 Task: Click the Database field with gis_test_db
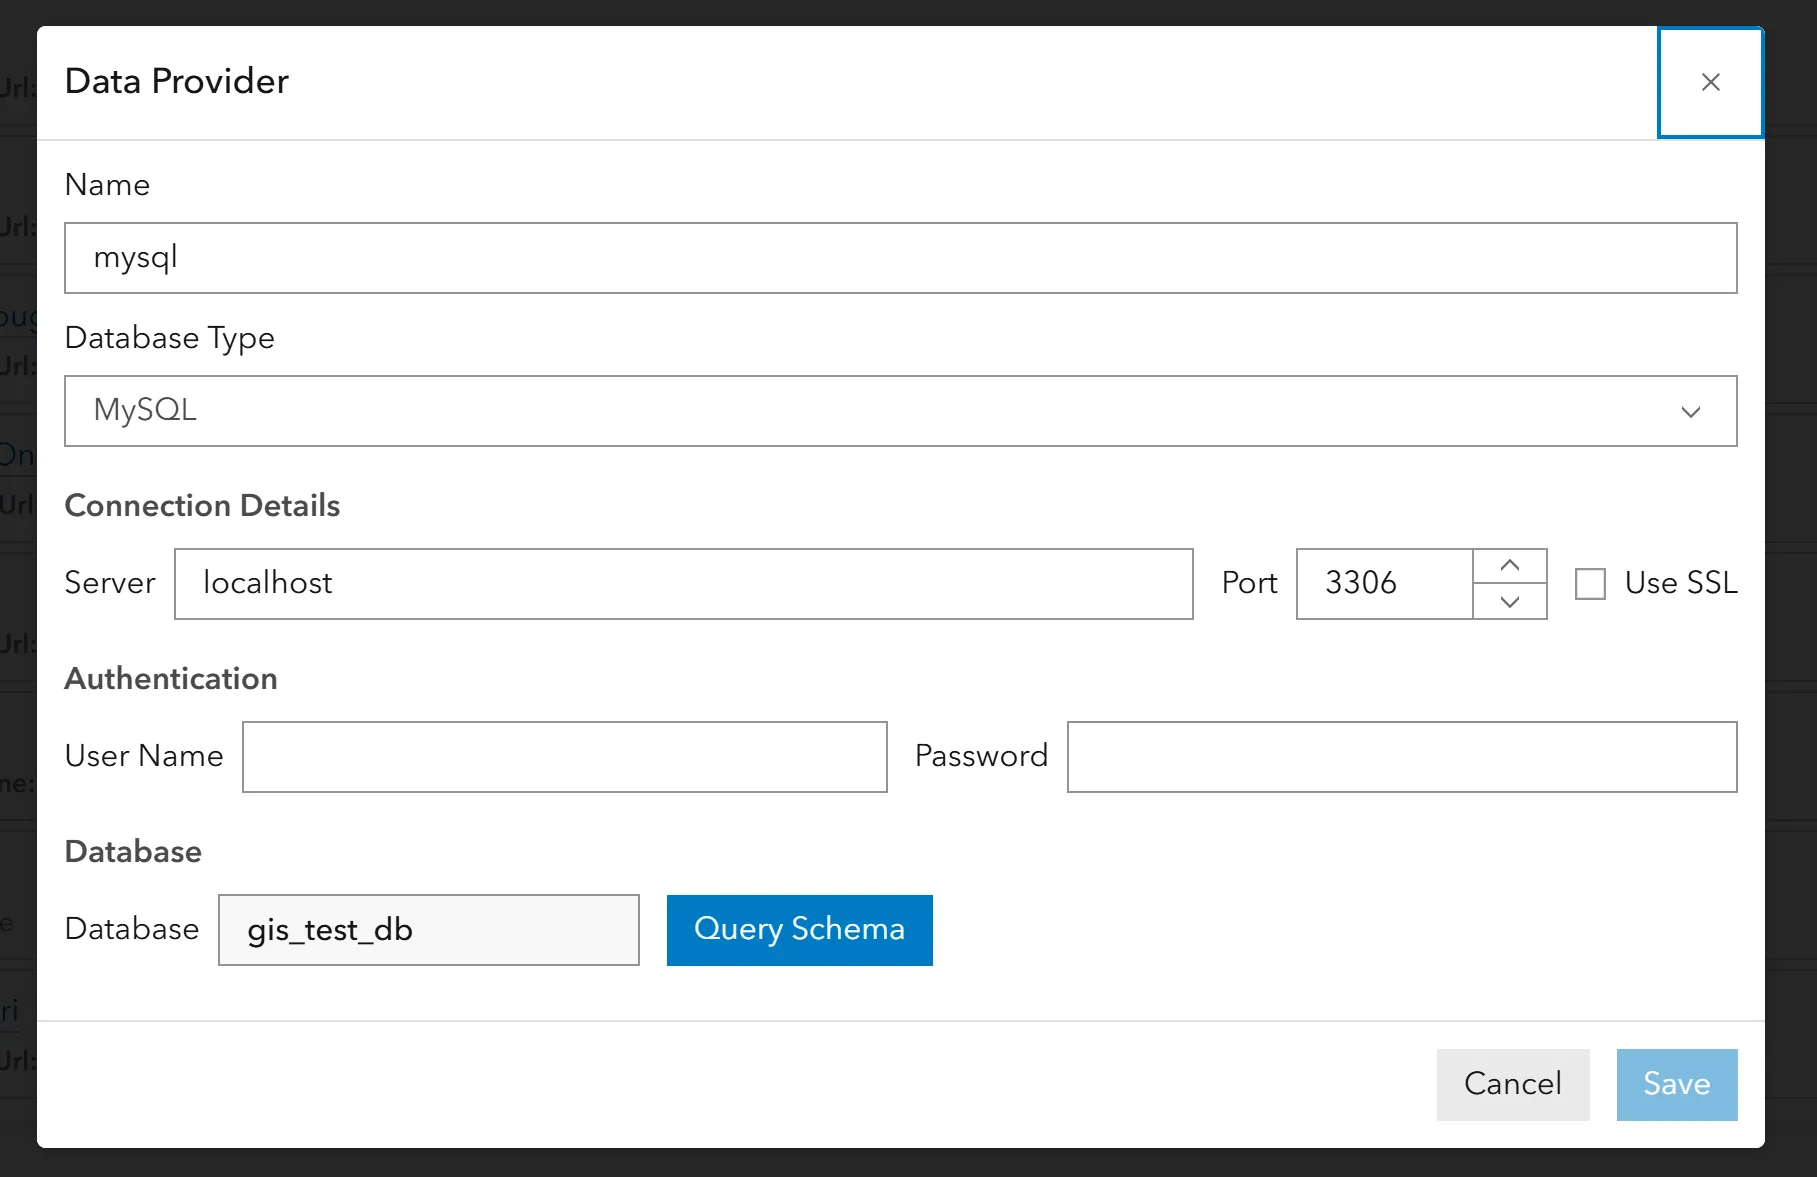[429, 930]
